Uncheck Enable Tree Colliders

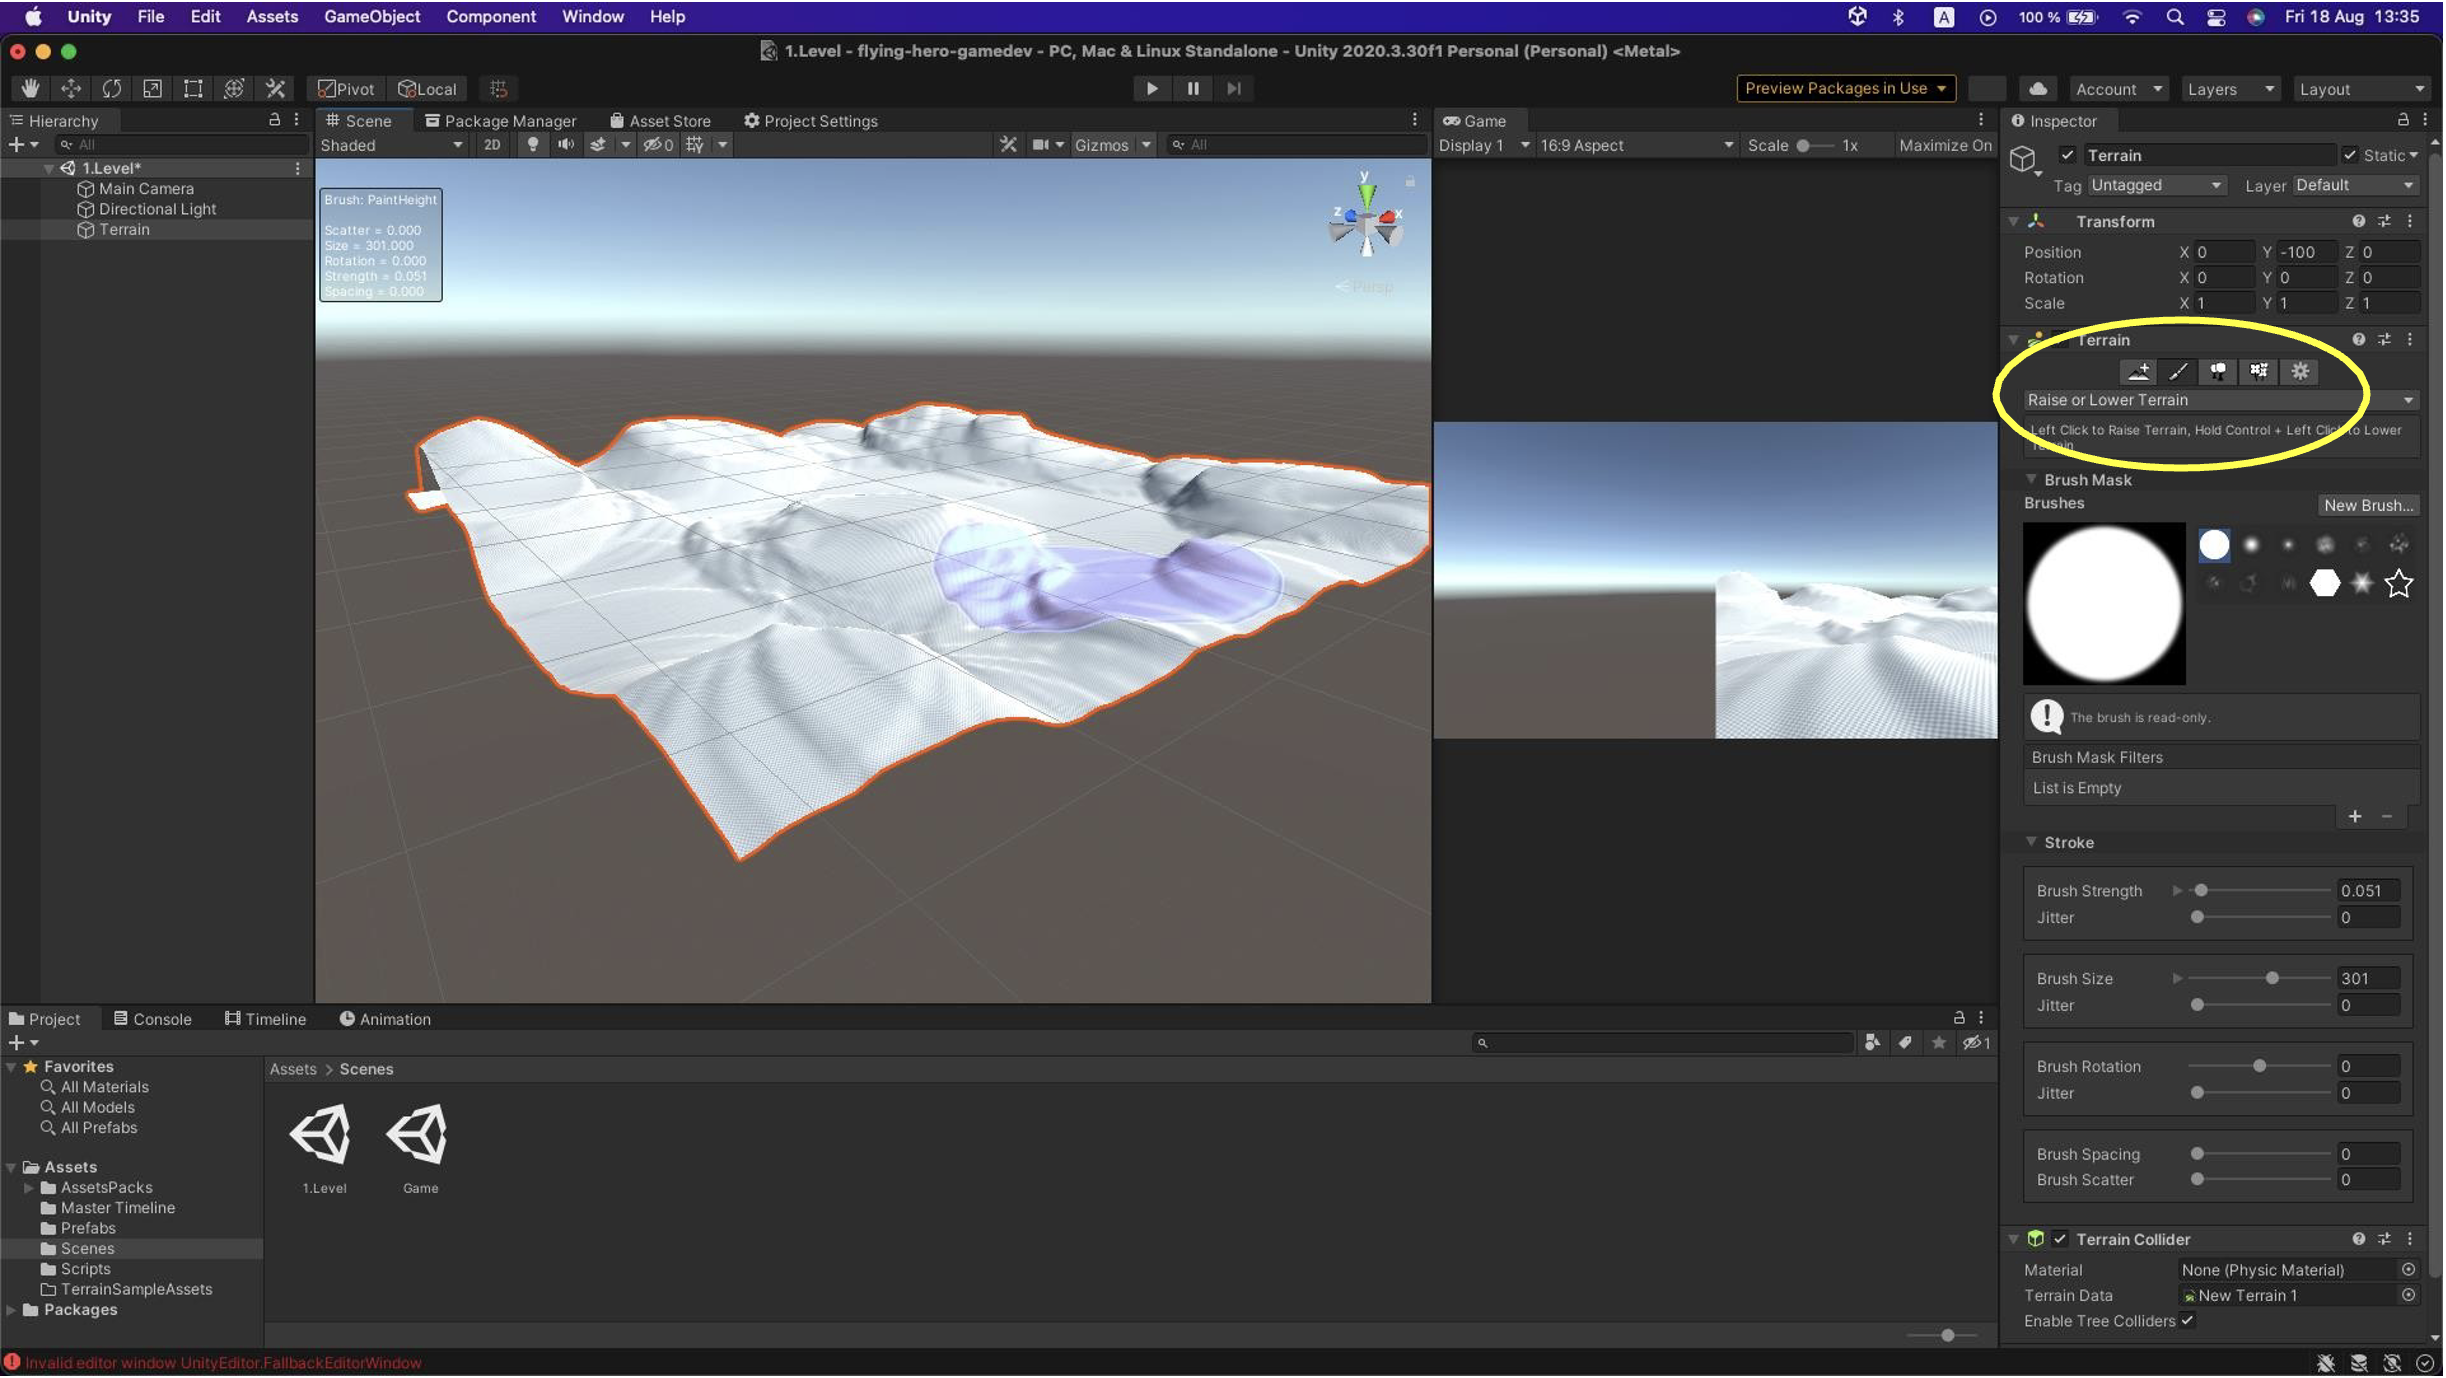(2187, 1321)
